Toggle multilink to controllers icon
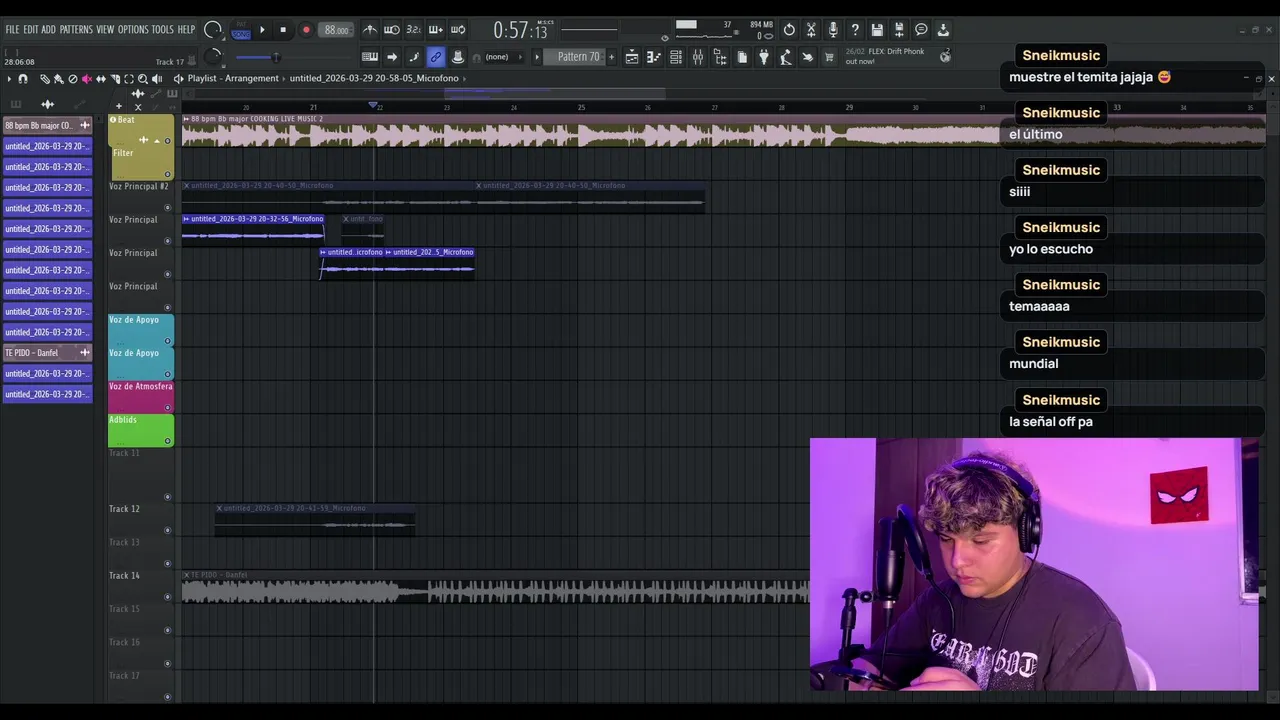 (436, 57)
